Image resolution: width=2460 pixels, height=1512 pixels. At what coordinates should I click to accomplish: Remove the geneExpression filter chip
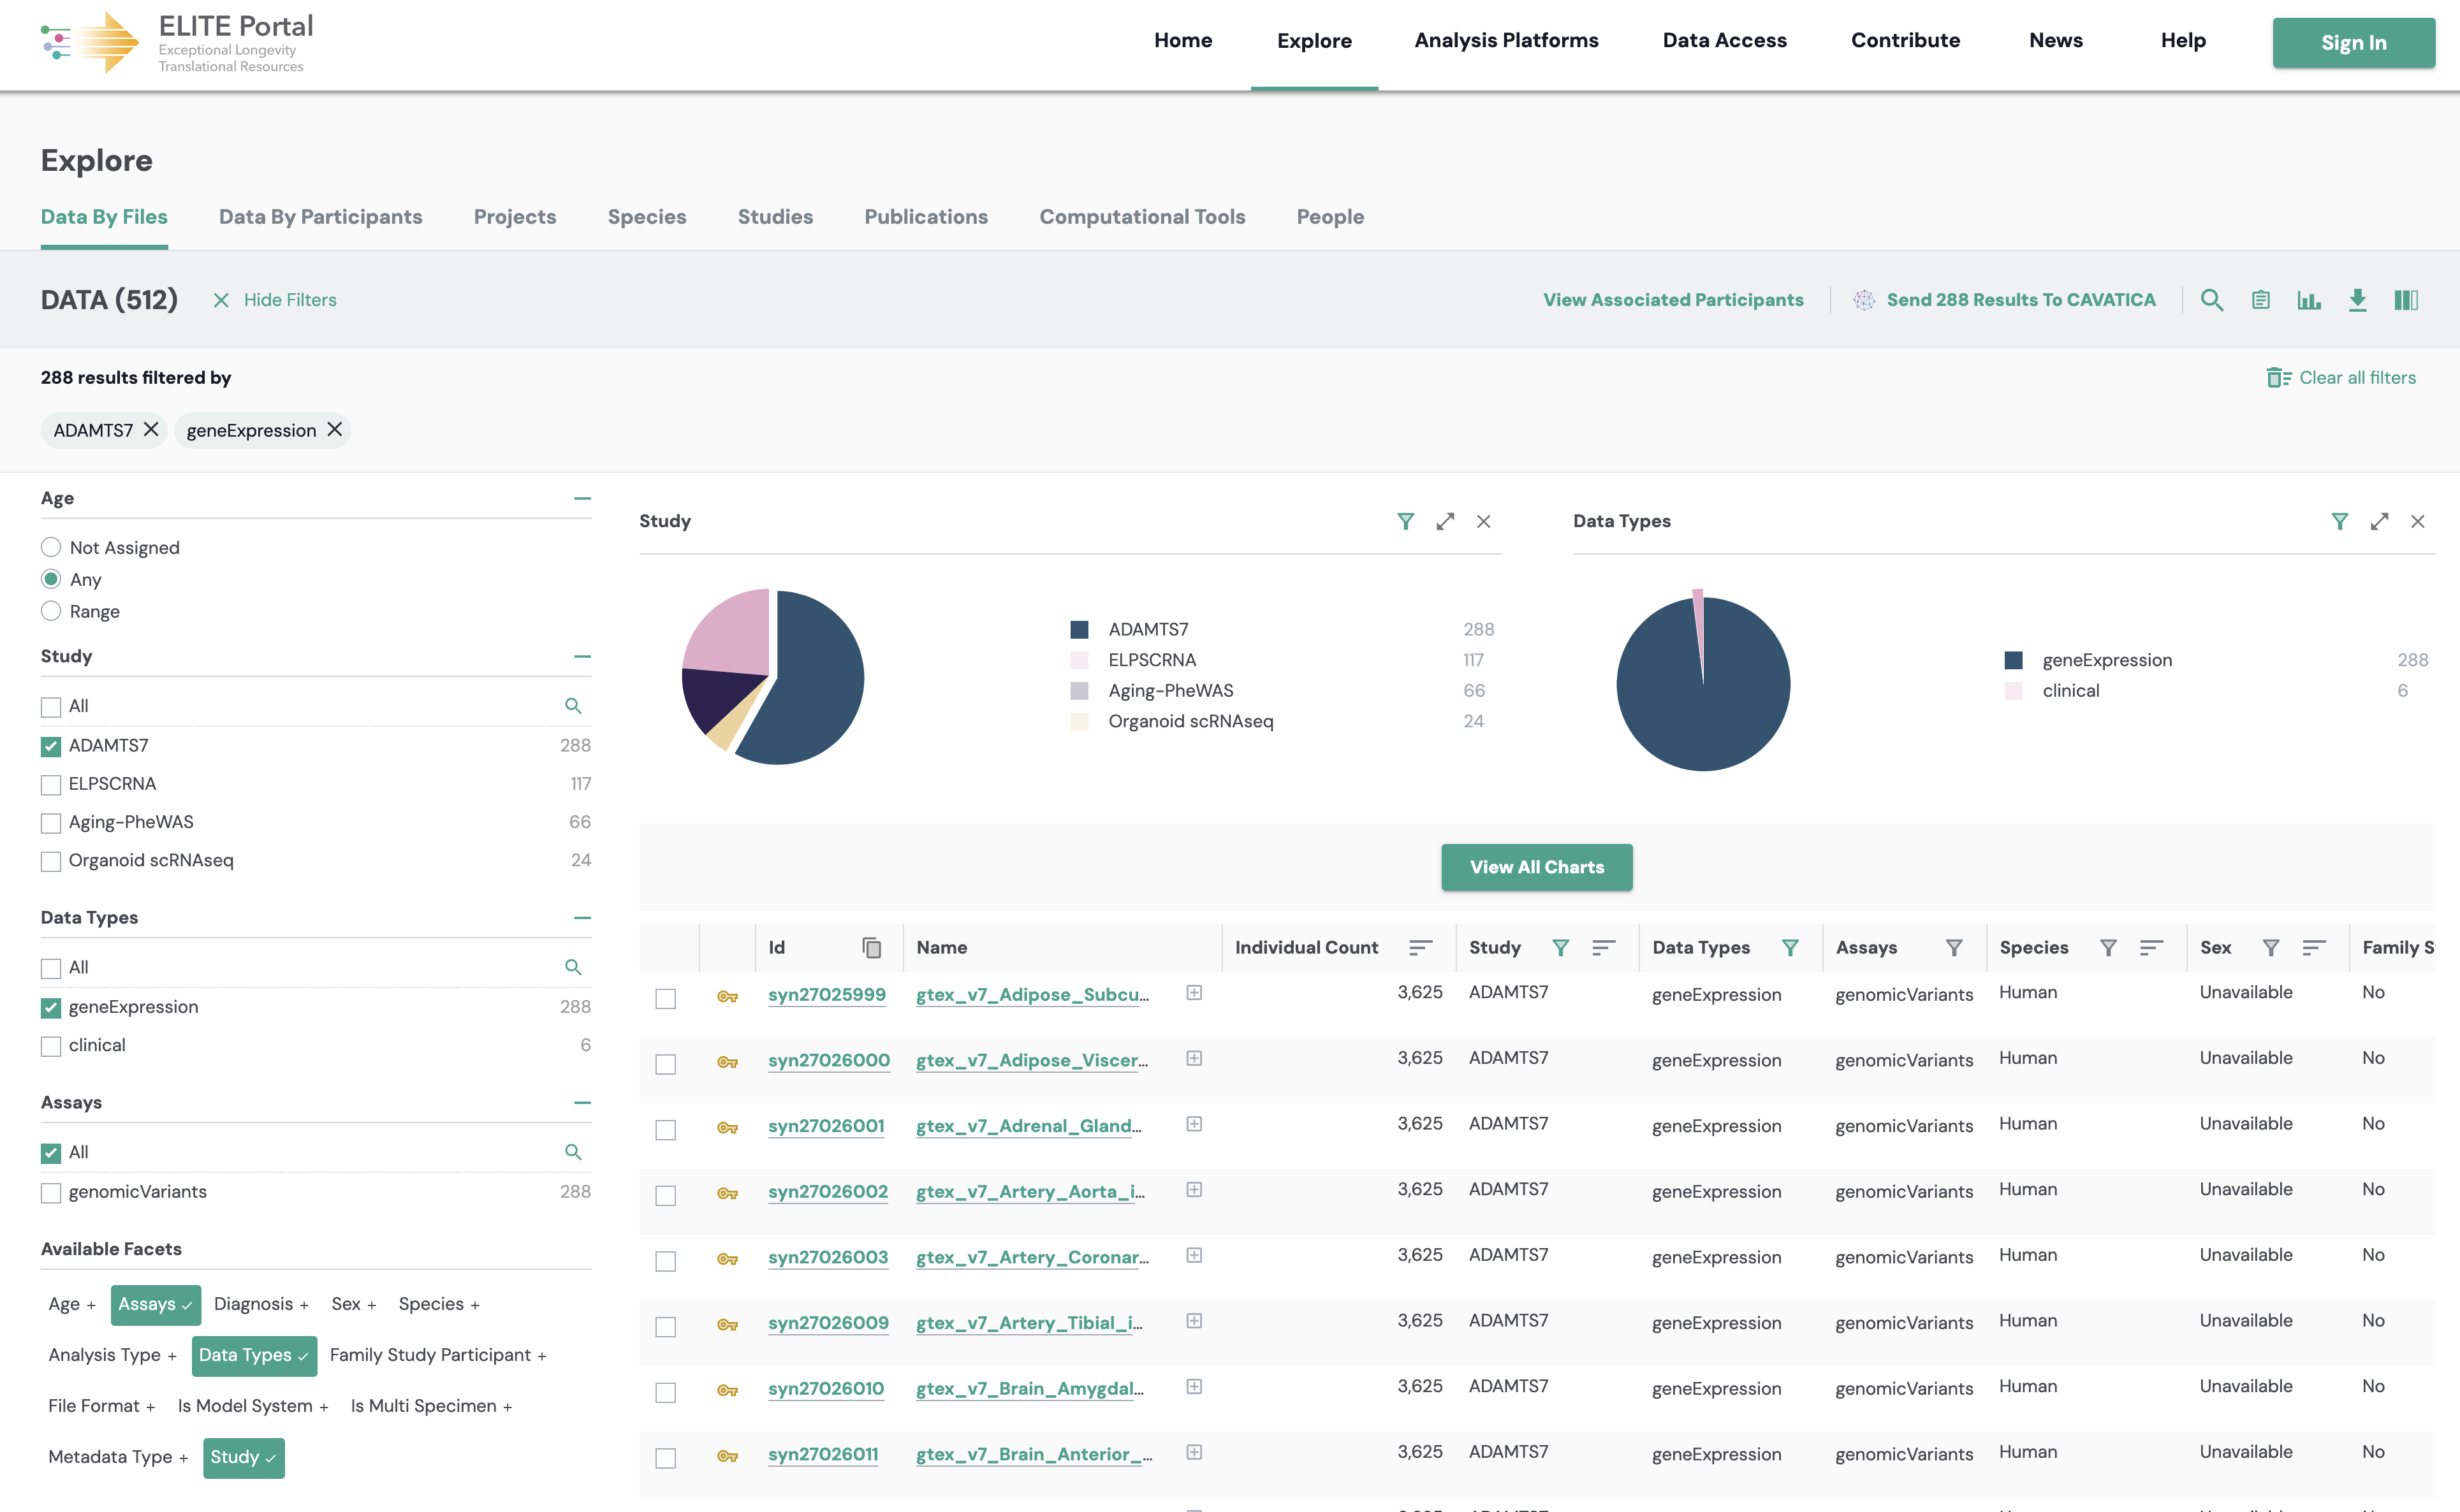335,429
